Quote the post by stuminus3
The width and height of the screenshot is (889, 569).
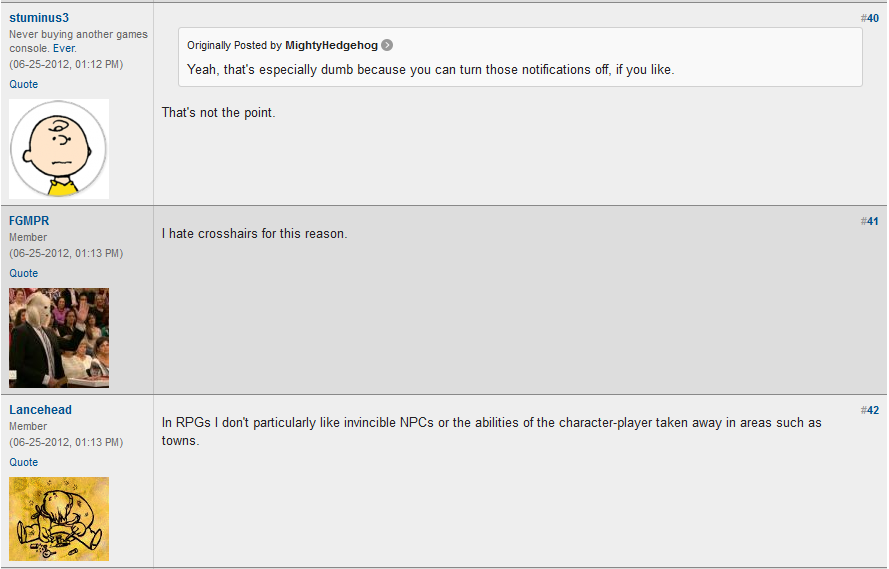(24, 84)
